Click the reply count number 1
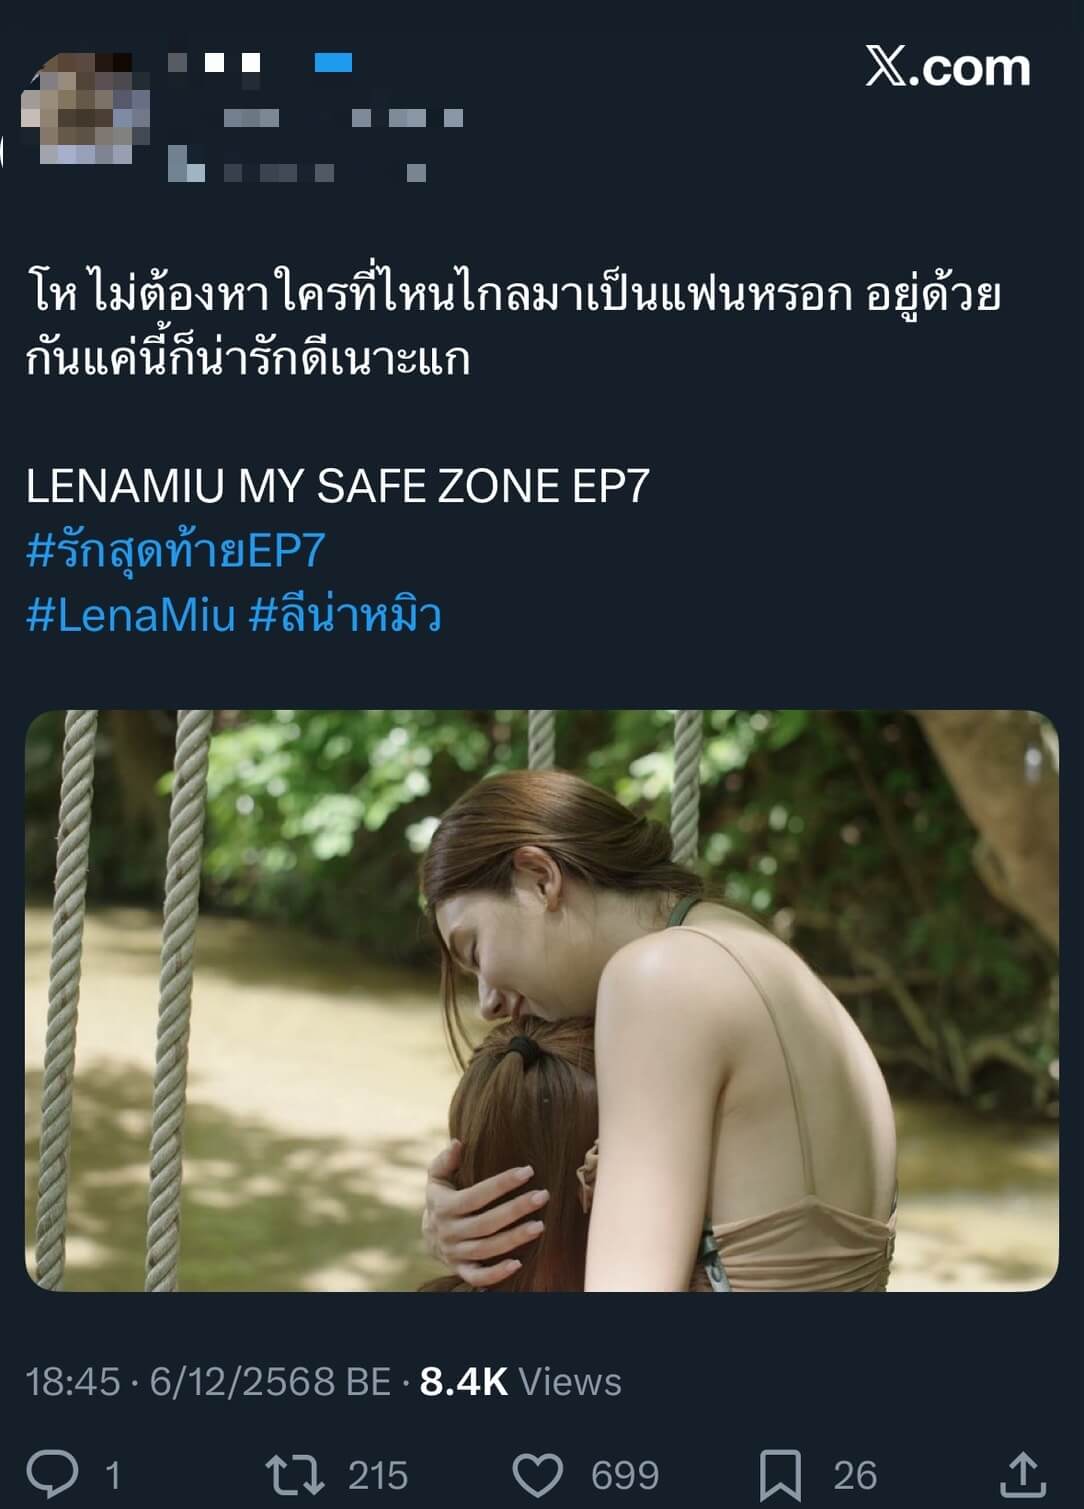1084x1509 pixels. coord(113,1475)
